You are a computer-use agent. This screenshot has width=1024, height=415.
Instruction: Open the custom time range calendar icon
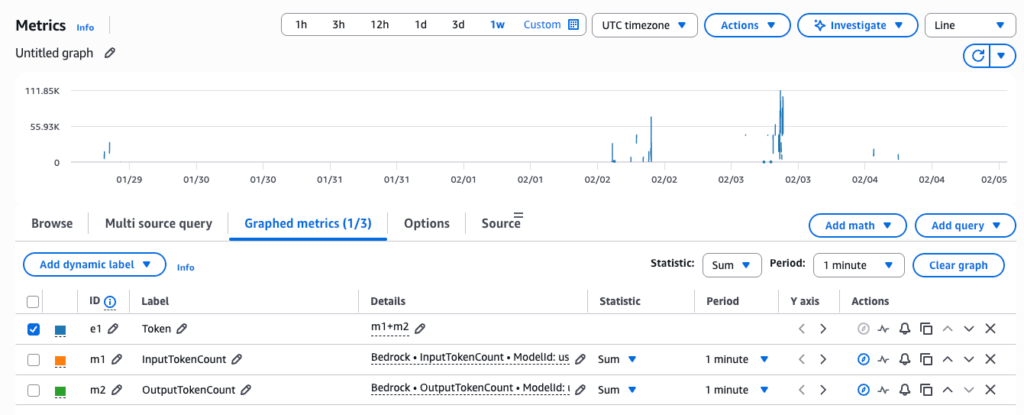[573, 25]
